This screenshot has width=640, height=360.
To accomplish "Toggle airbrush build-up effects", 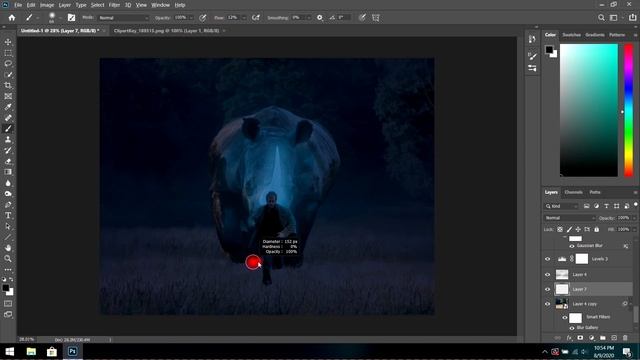I will tap(256, 18).
